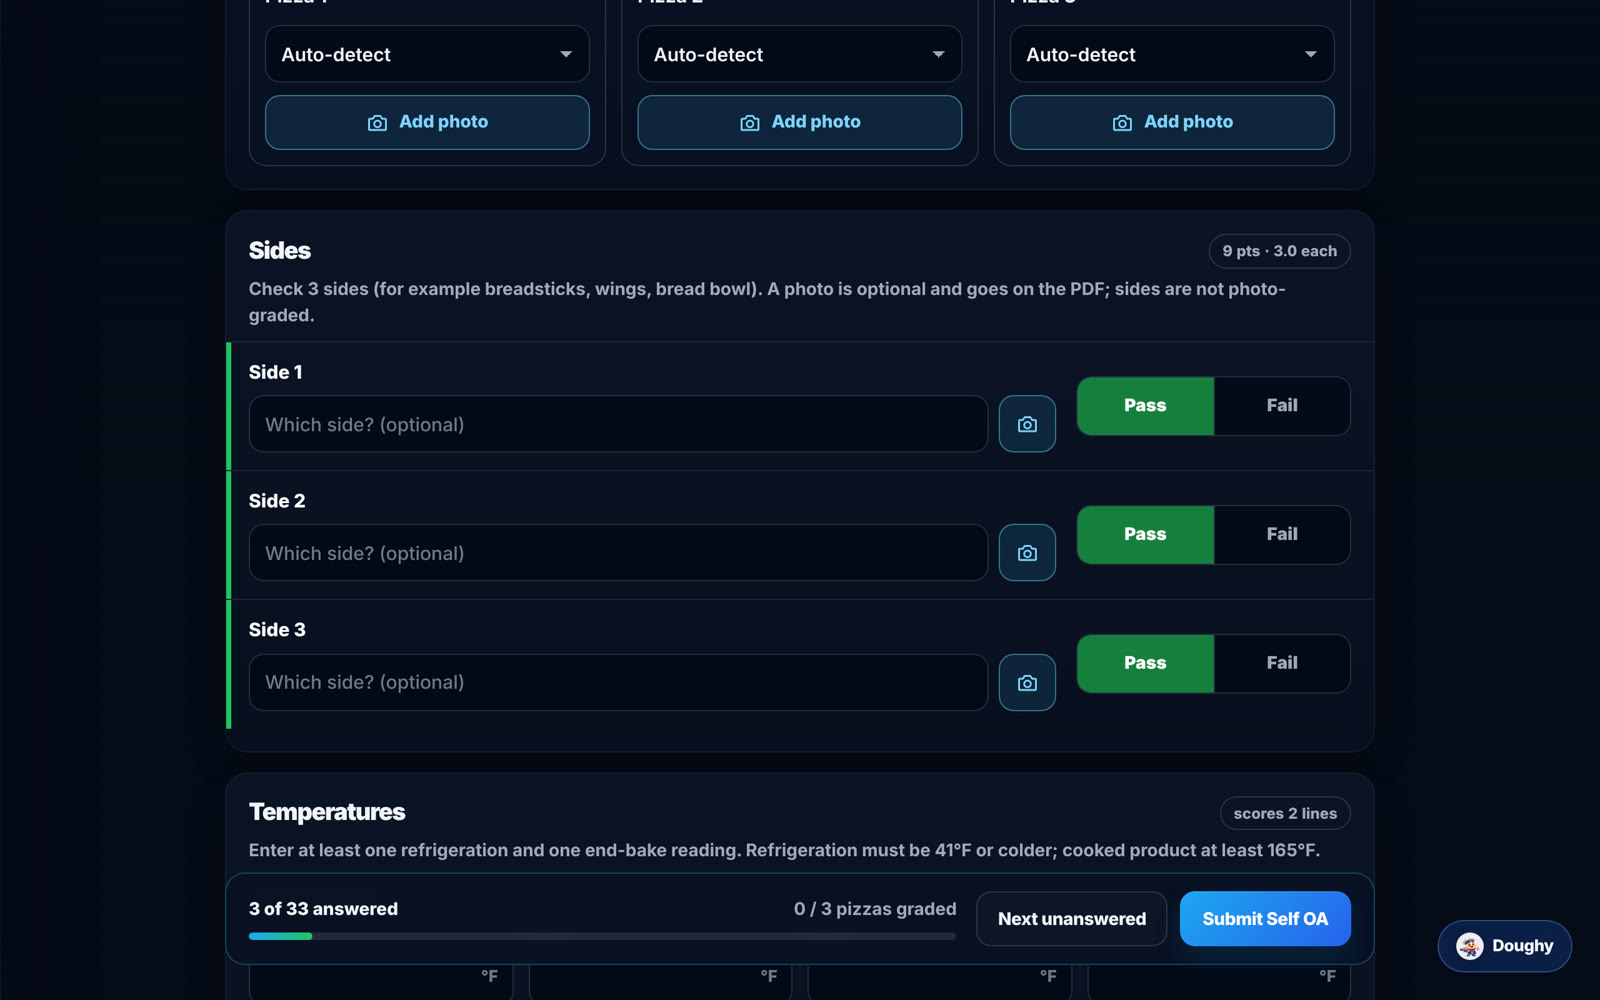Mark Side 2 as Pass
1600x1000 pixels.
point(1145,535)
